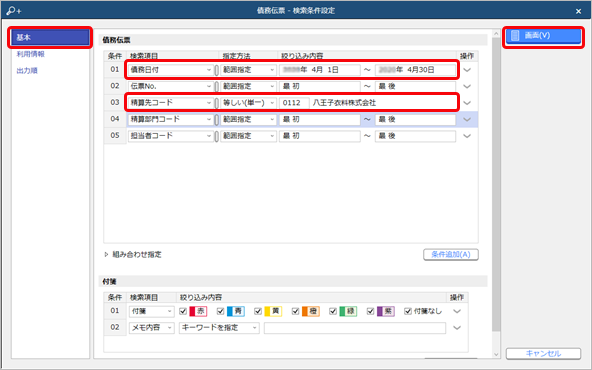Viewport: 592px width, 370px height.
Task: Click the 画面(V) button
Action: pyautogui.click(x=543, y=36)
